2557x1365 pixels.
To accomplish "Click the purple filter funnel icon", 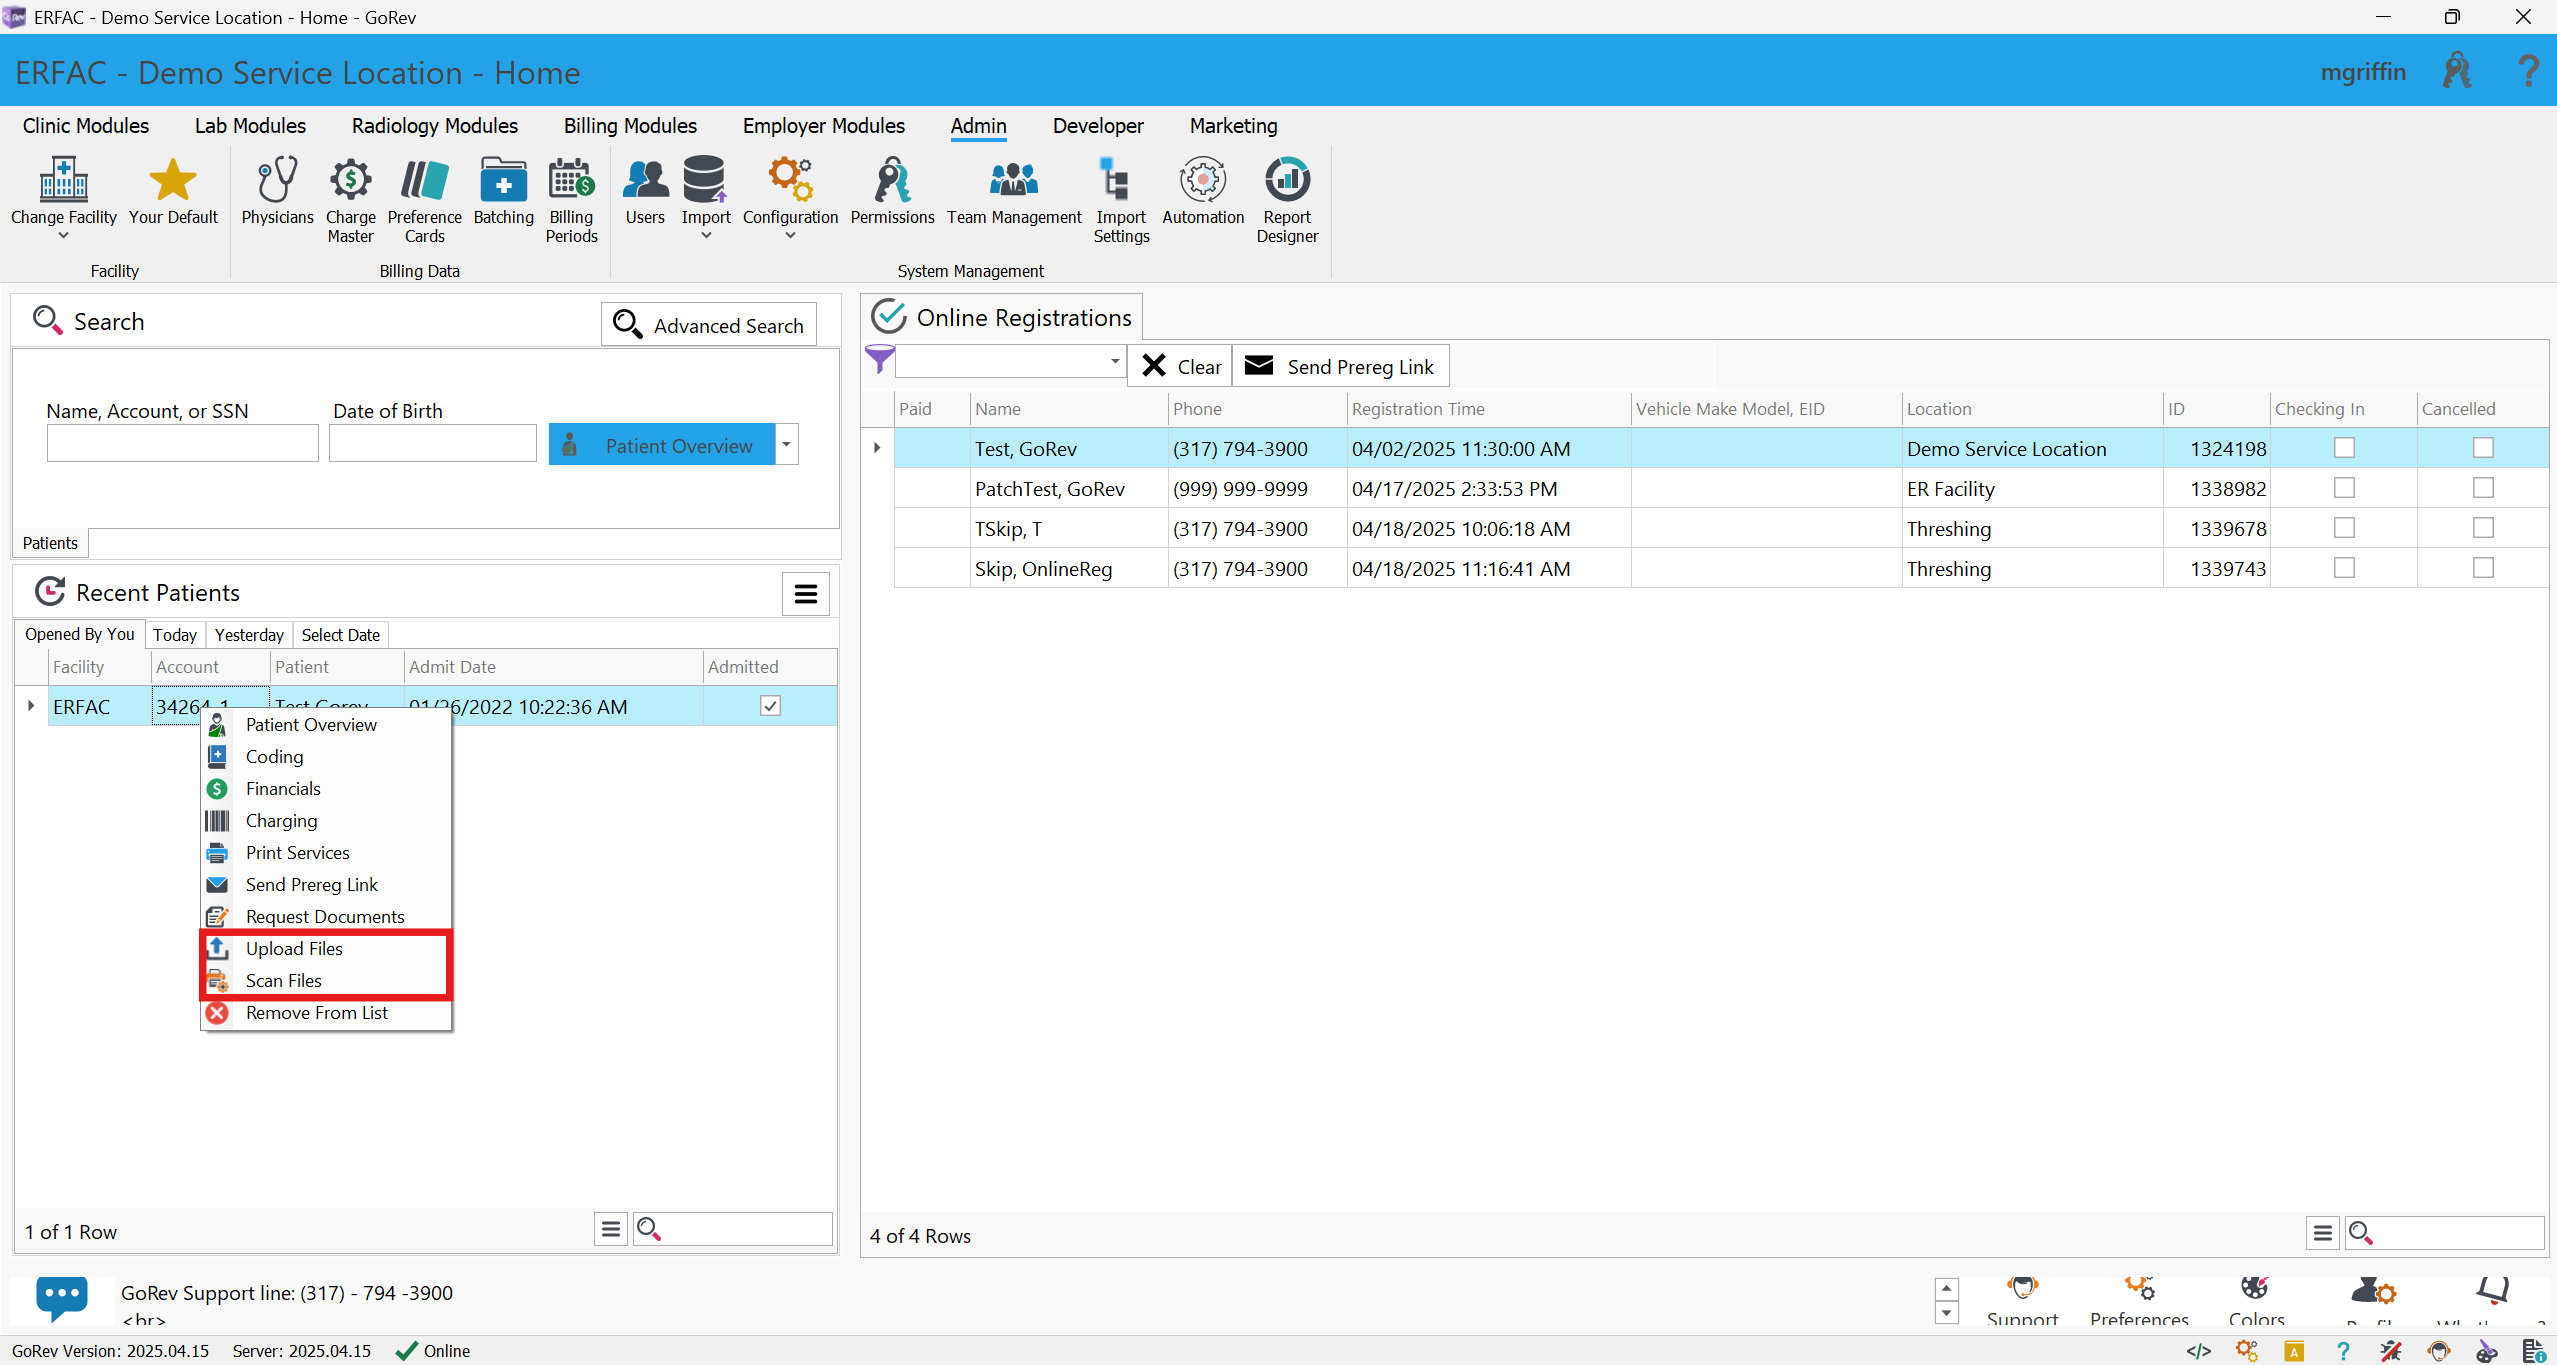I will [x=879, y=359].
